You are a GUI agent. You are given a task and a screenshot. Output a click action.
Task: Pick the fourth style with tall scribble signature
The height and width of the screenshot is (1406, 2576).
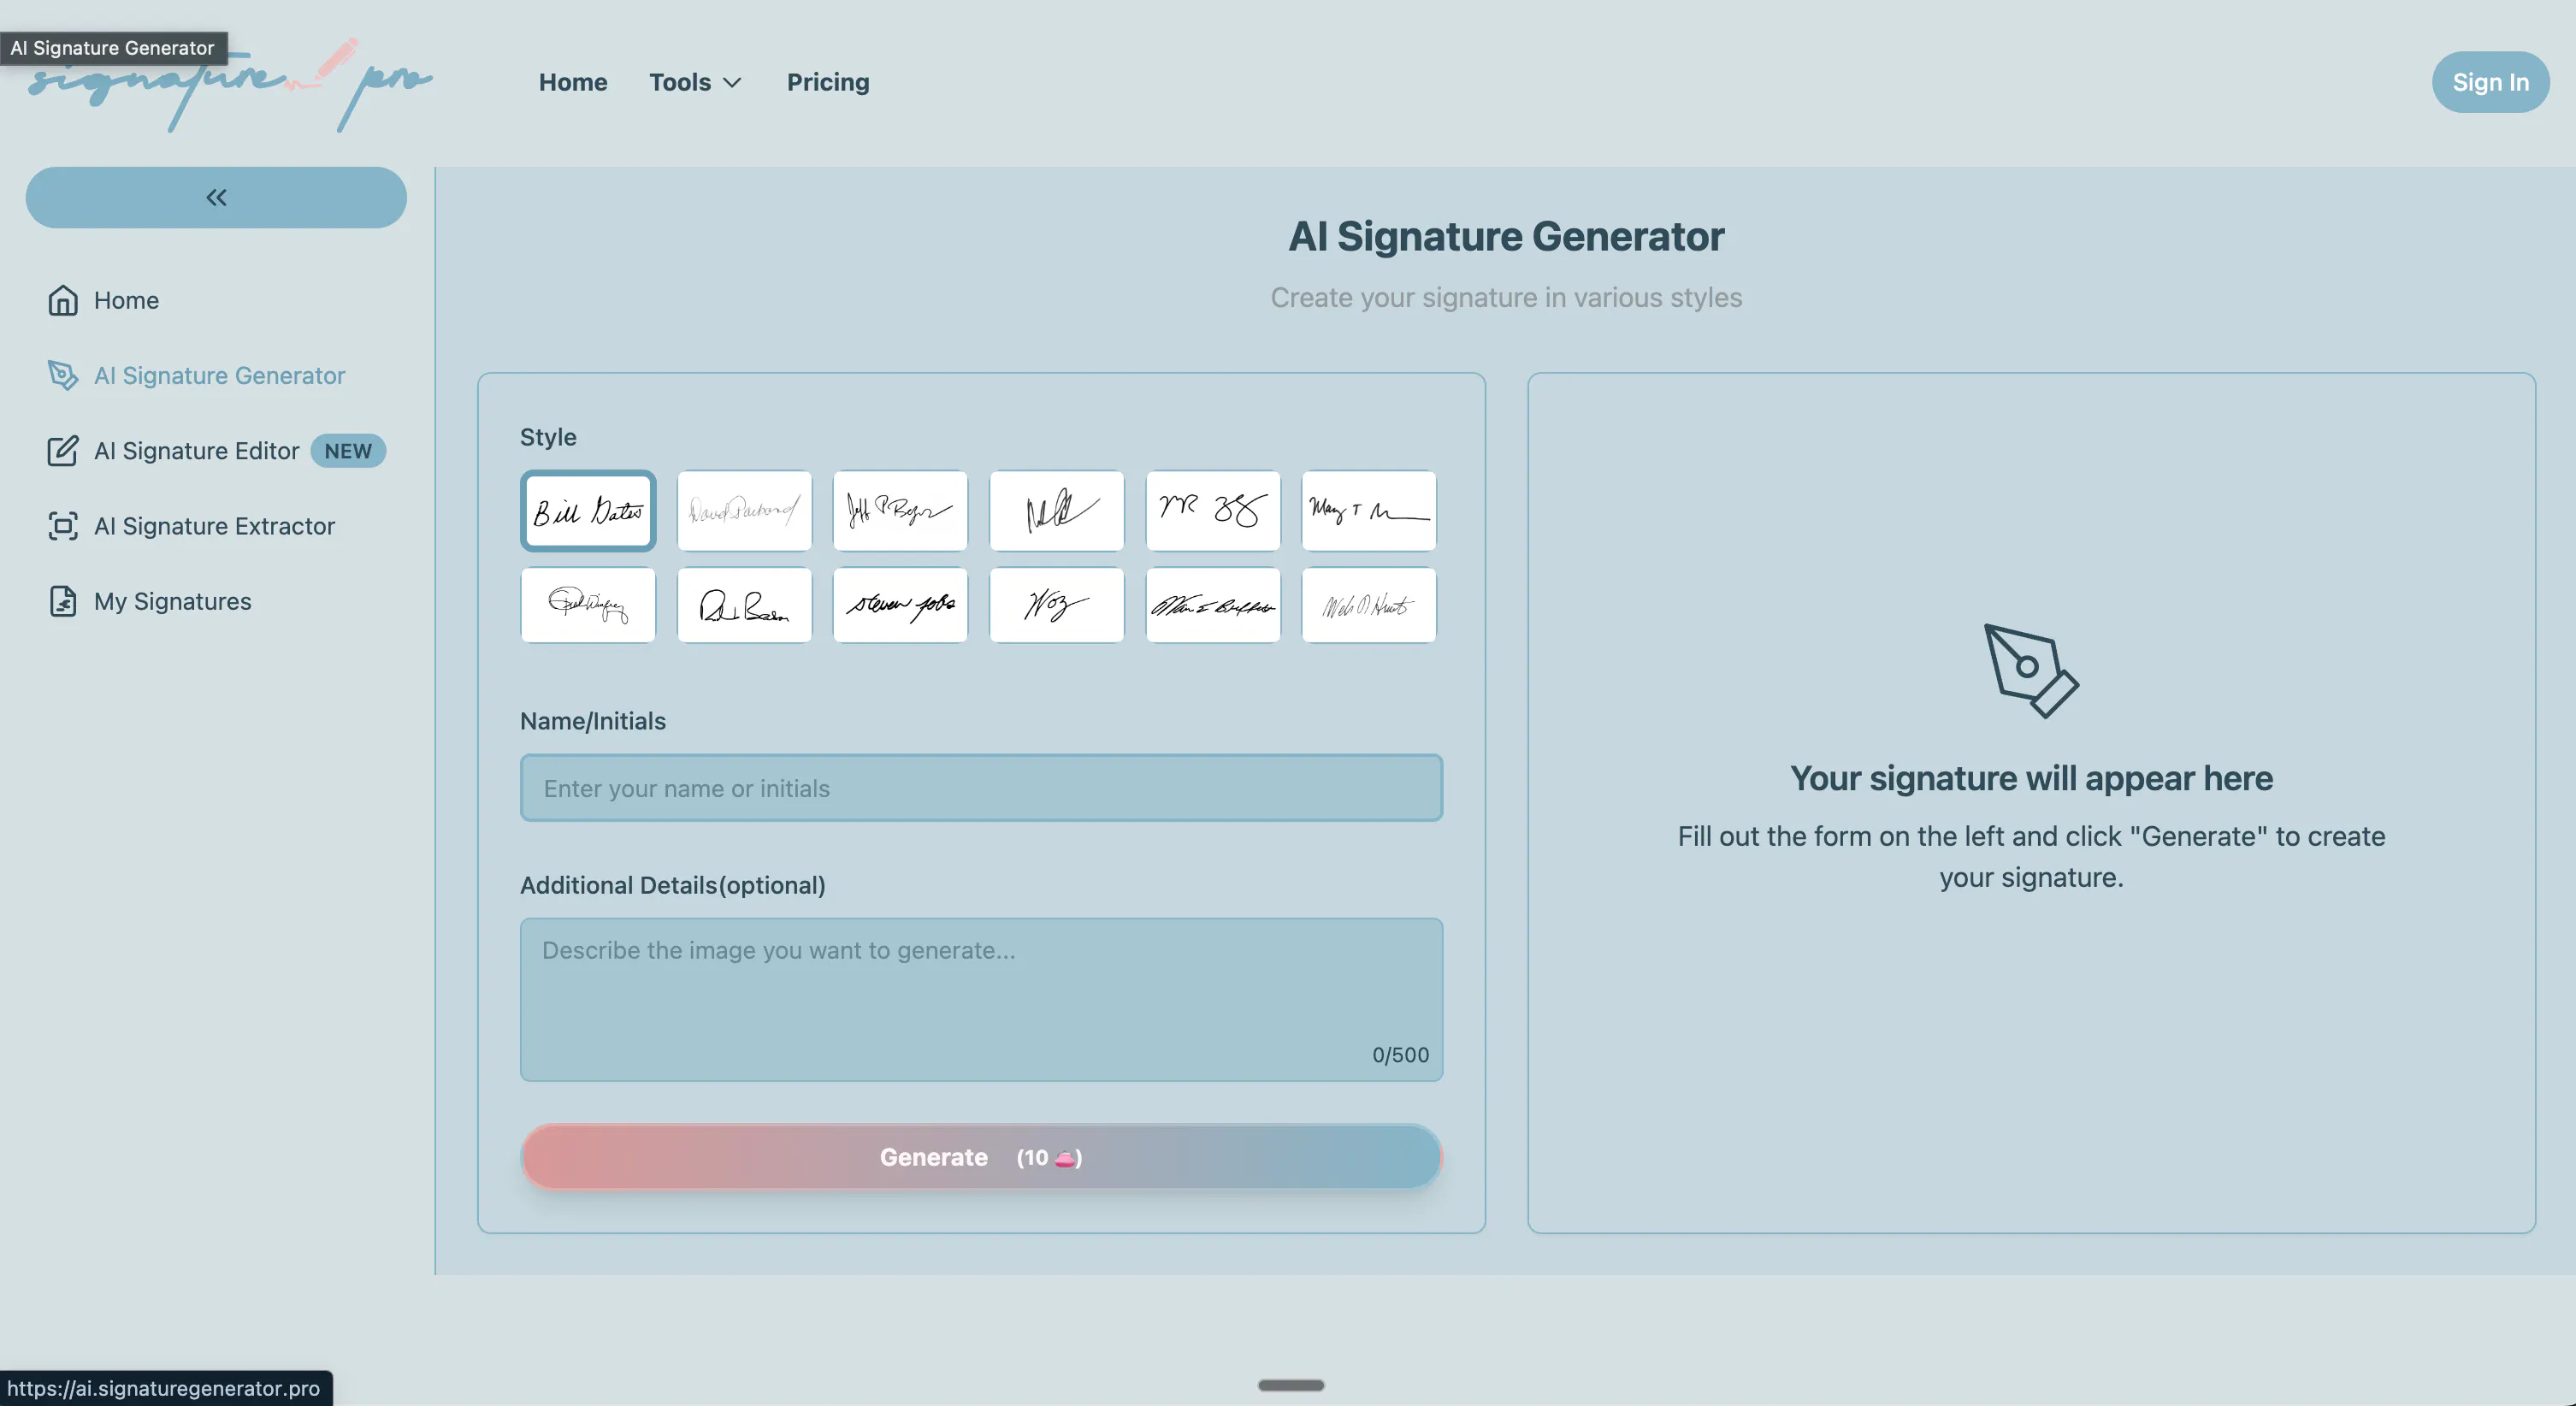(1057, 511)
